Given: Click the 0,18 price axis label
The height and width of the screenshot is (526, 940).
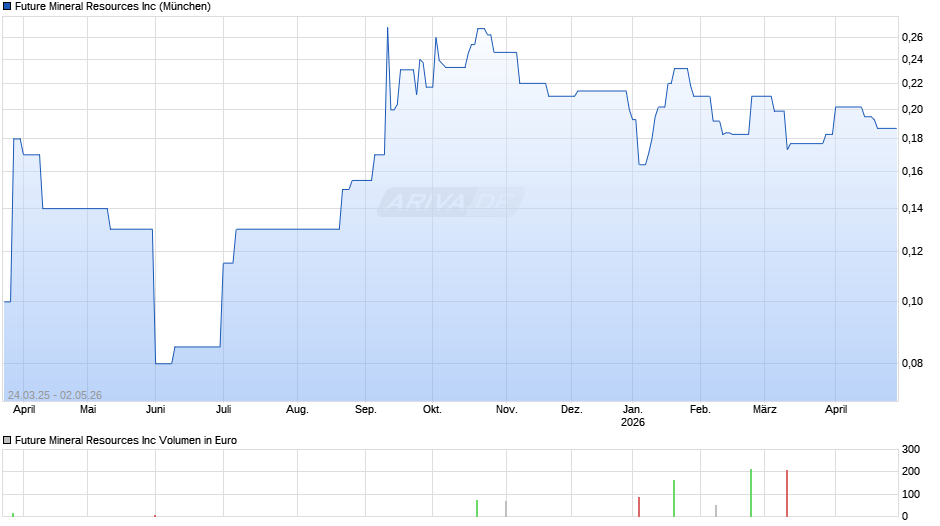Looking at the screenshot, I should [x=912, y=139].
